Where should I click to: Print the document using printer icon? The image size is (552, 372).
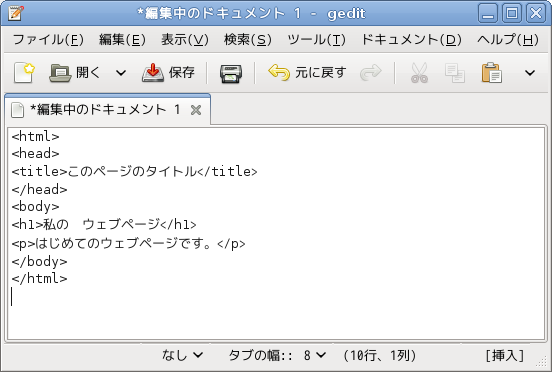point(231,73)
